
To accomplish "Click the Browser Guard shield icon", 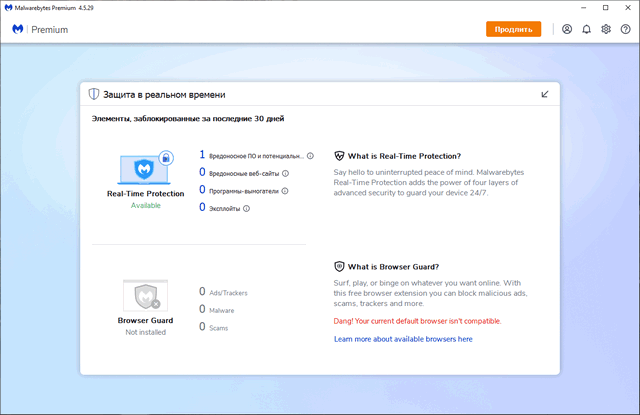I will tap(146, 296).
